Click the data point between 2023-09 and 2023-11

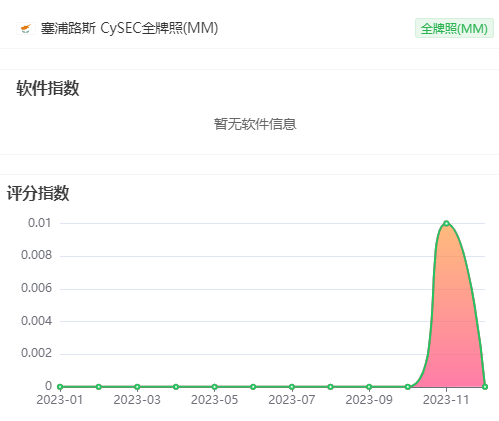408,387
